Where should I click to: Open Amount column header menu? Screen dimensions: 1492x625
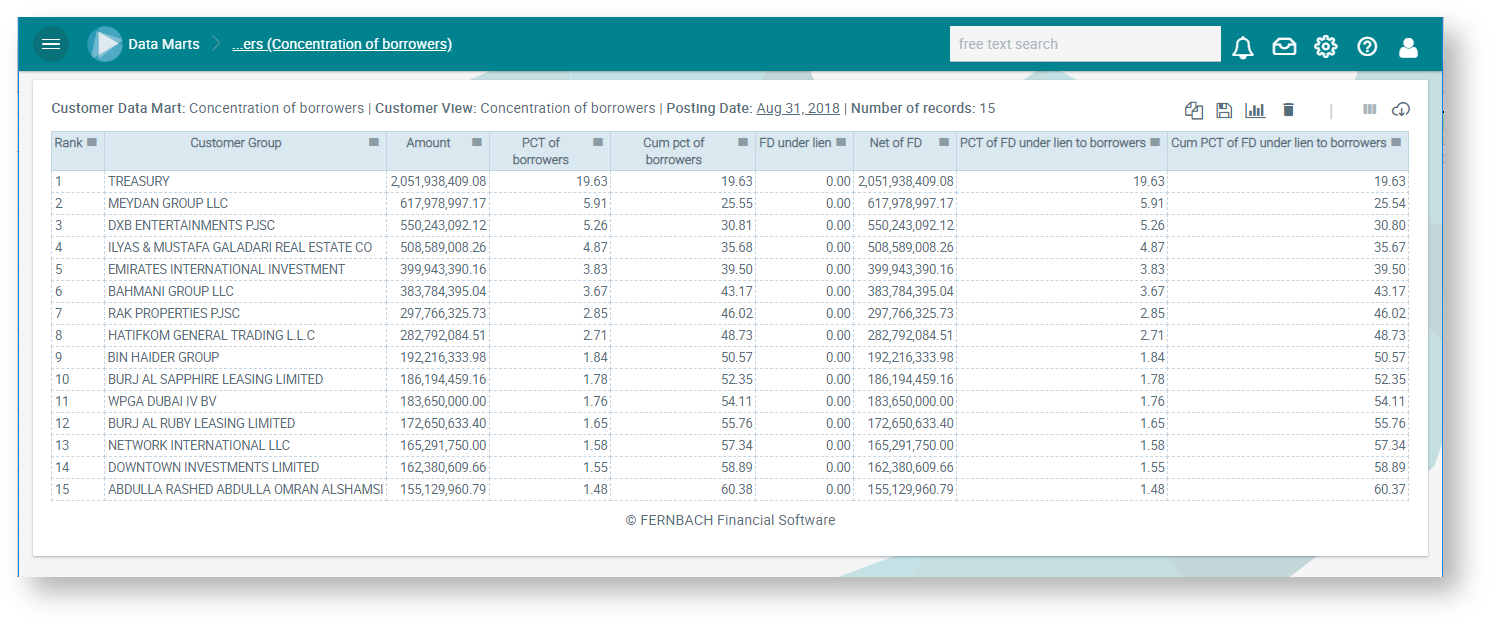tap(477, 143)
